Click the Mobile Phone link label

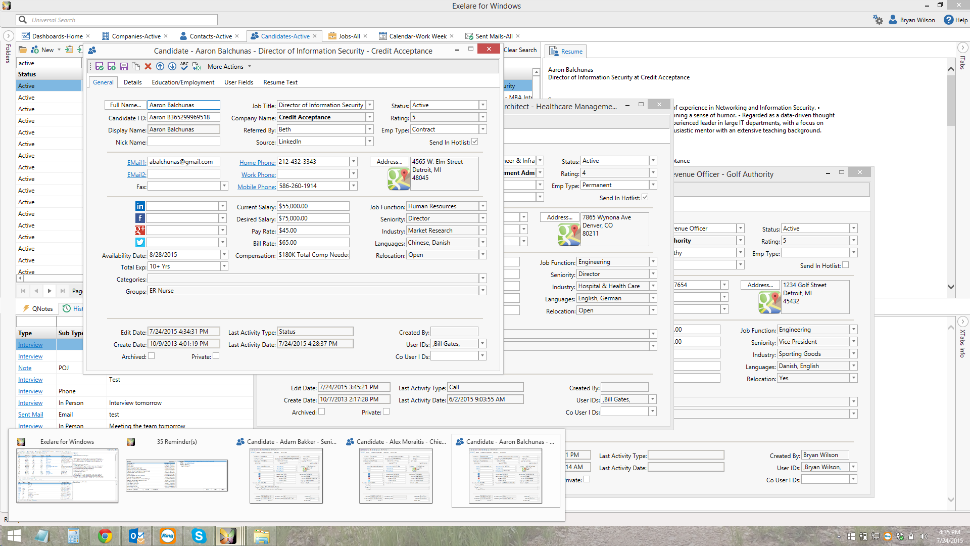tap(258, 186)
